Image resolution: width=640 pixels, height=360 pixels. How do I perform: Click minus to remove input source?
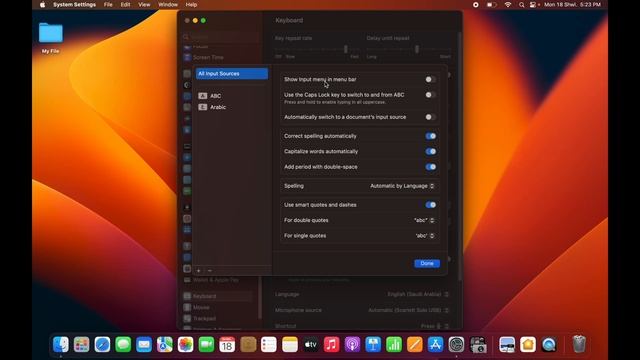tap(210, 271)
